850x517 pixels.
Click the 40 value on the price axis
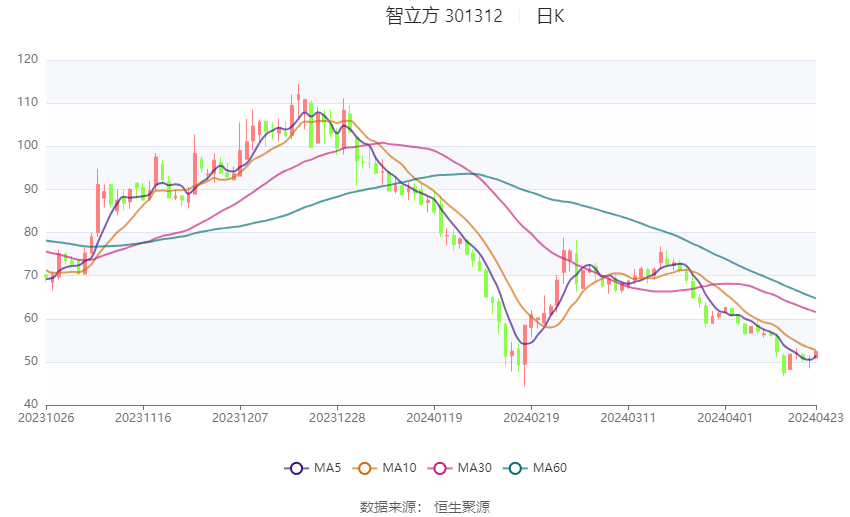tap(31, 404)
